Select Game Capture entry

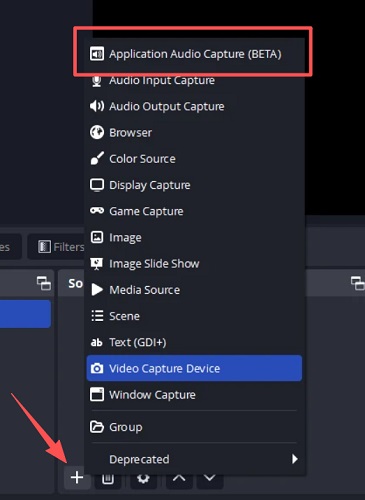tap(194, 211)
